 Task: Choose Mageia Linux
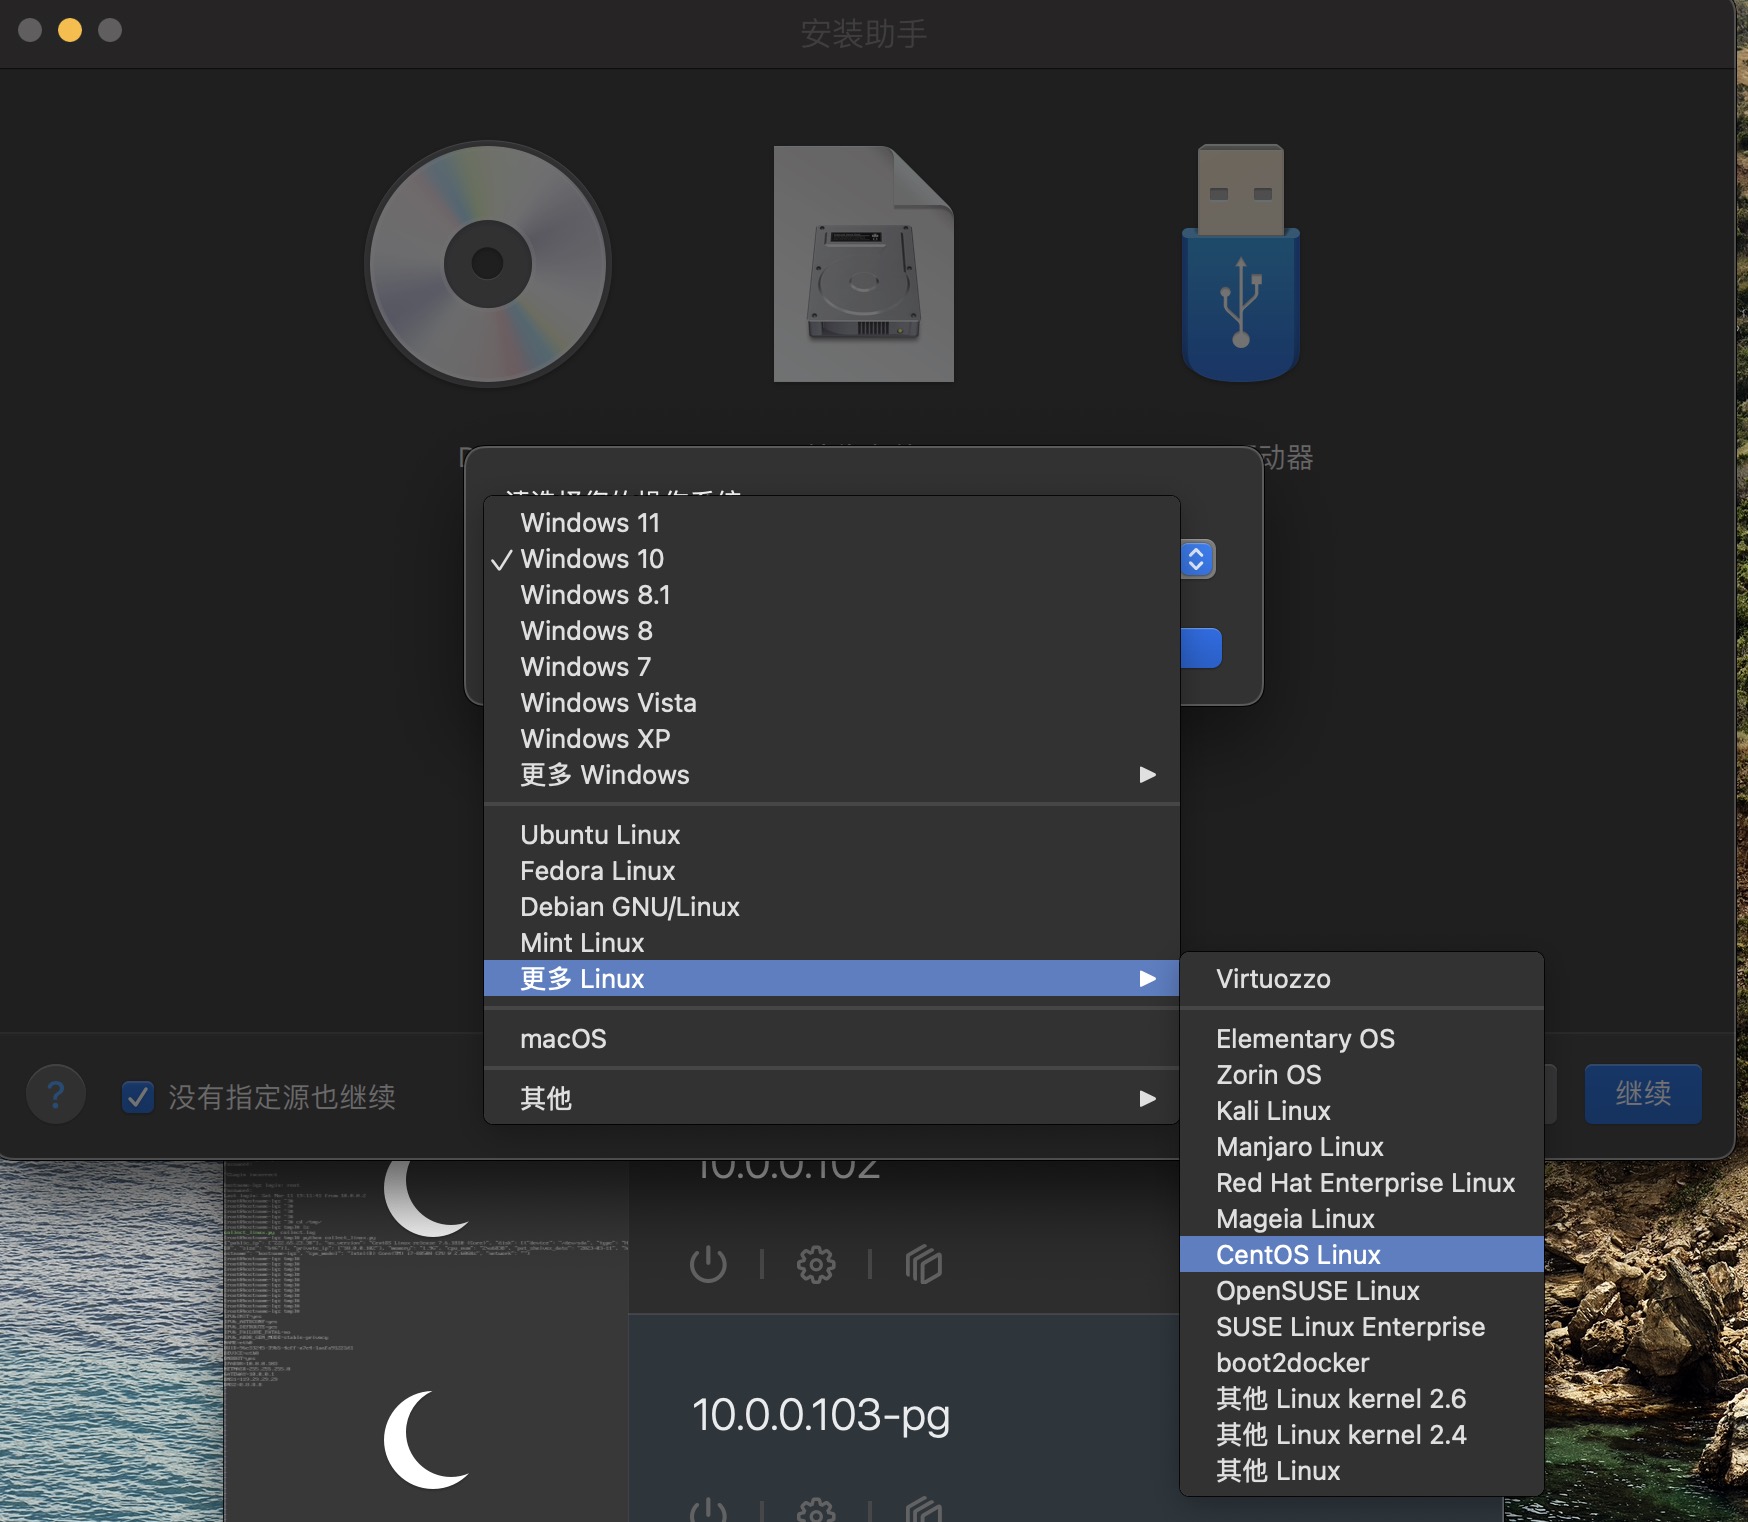1362,1219
